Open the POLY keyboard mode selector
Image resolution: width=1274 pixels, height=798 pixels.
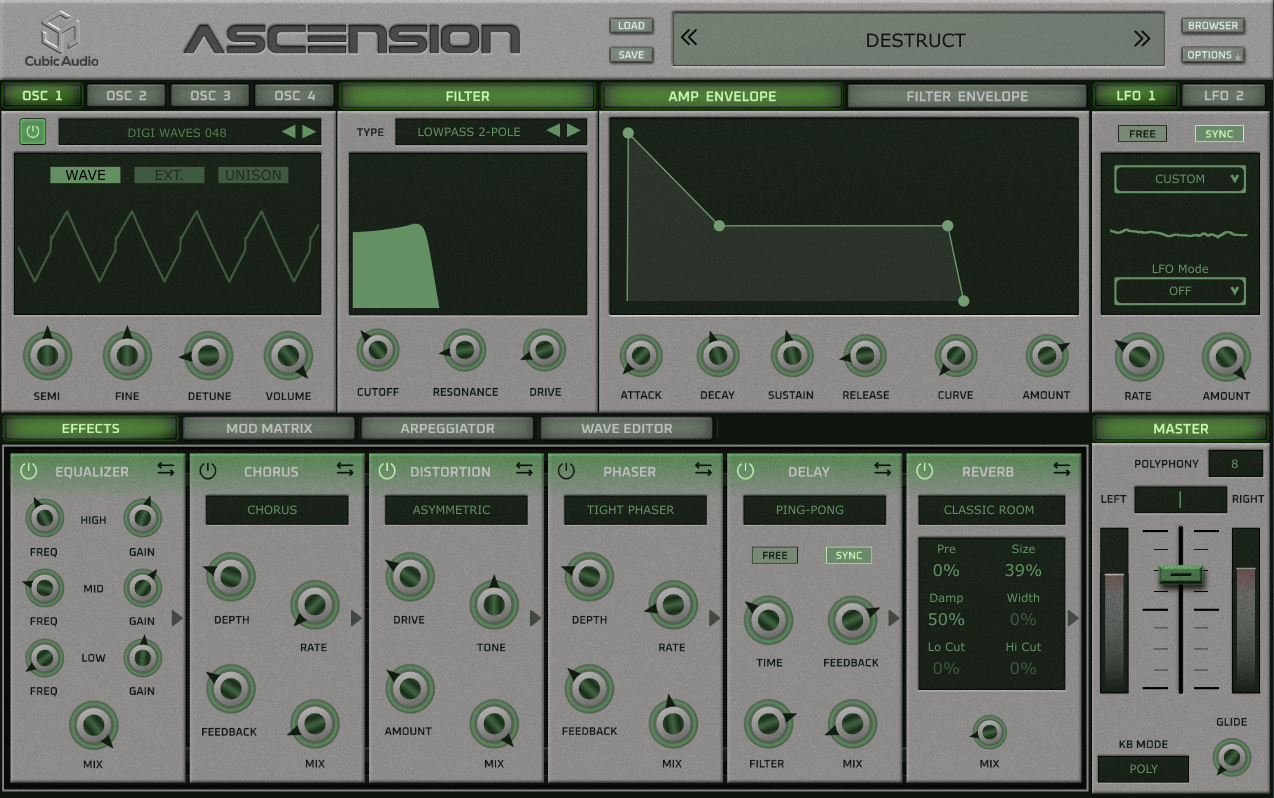coord(1143,769)
